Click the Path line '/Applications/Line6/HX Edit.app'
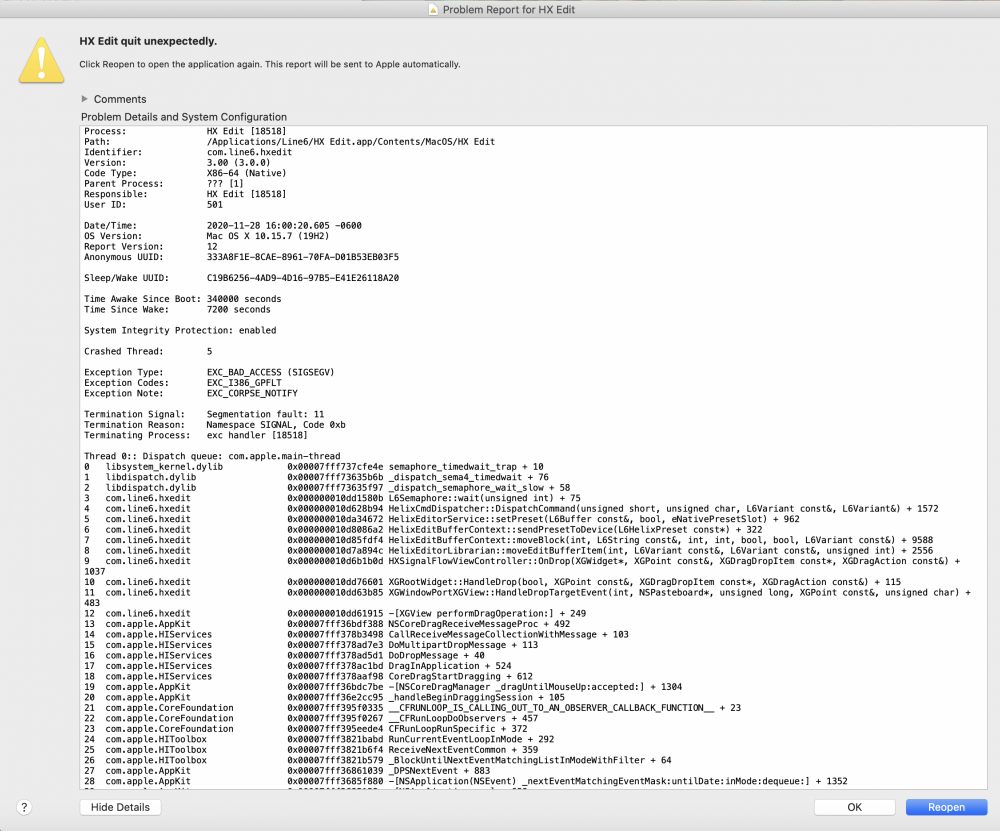Viewport: 1000px width, 831px height. (290, 142)
